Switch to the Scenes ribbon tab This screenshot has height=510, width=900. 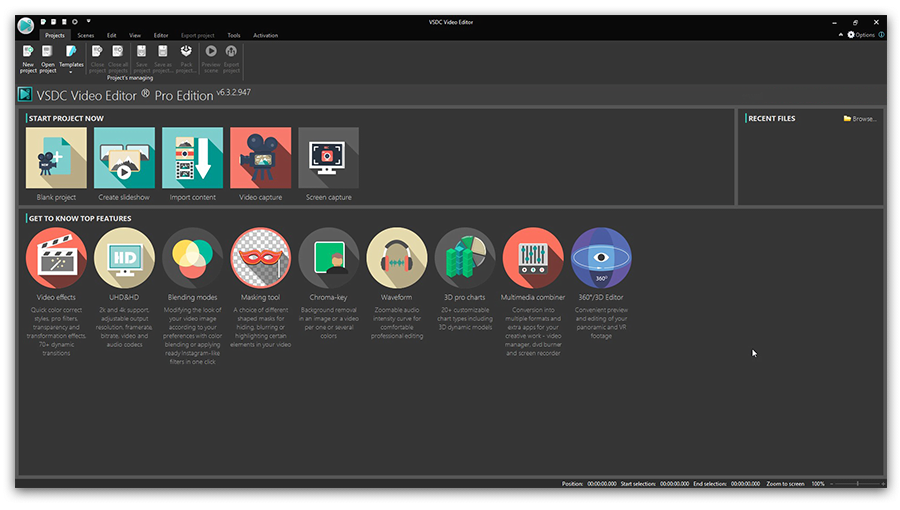point(86,35)
